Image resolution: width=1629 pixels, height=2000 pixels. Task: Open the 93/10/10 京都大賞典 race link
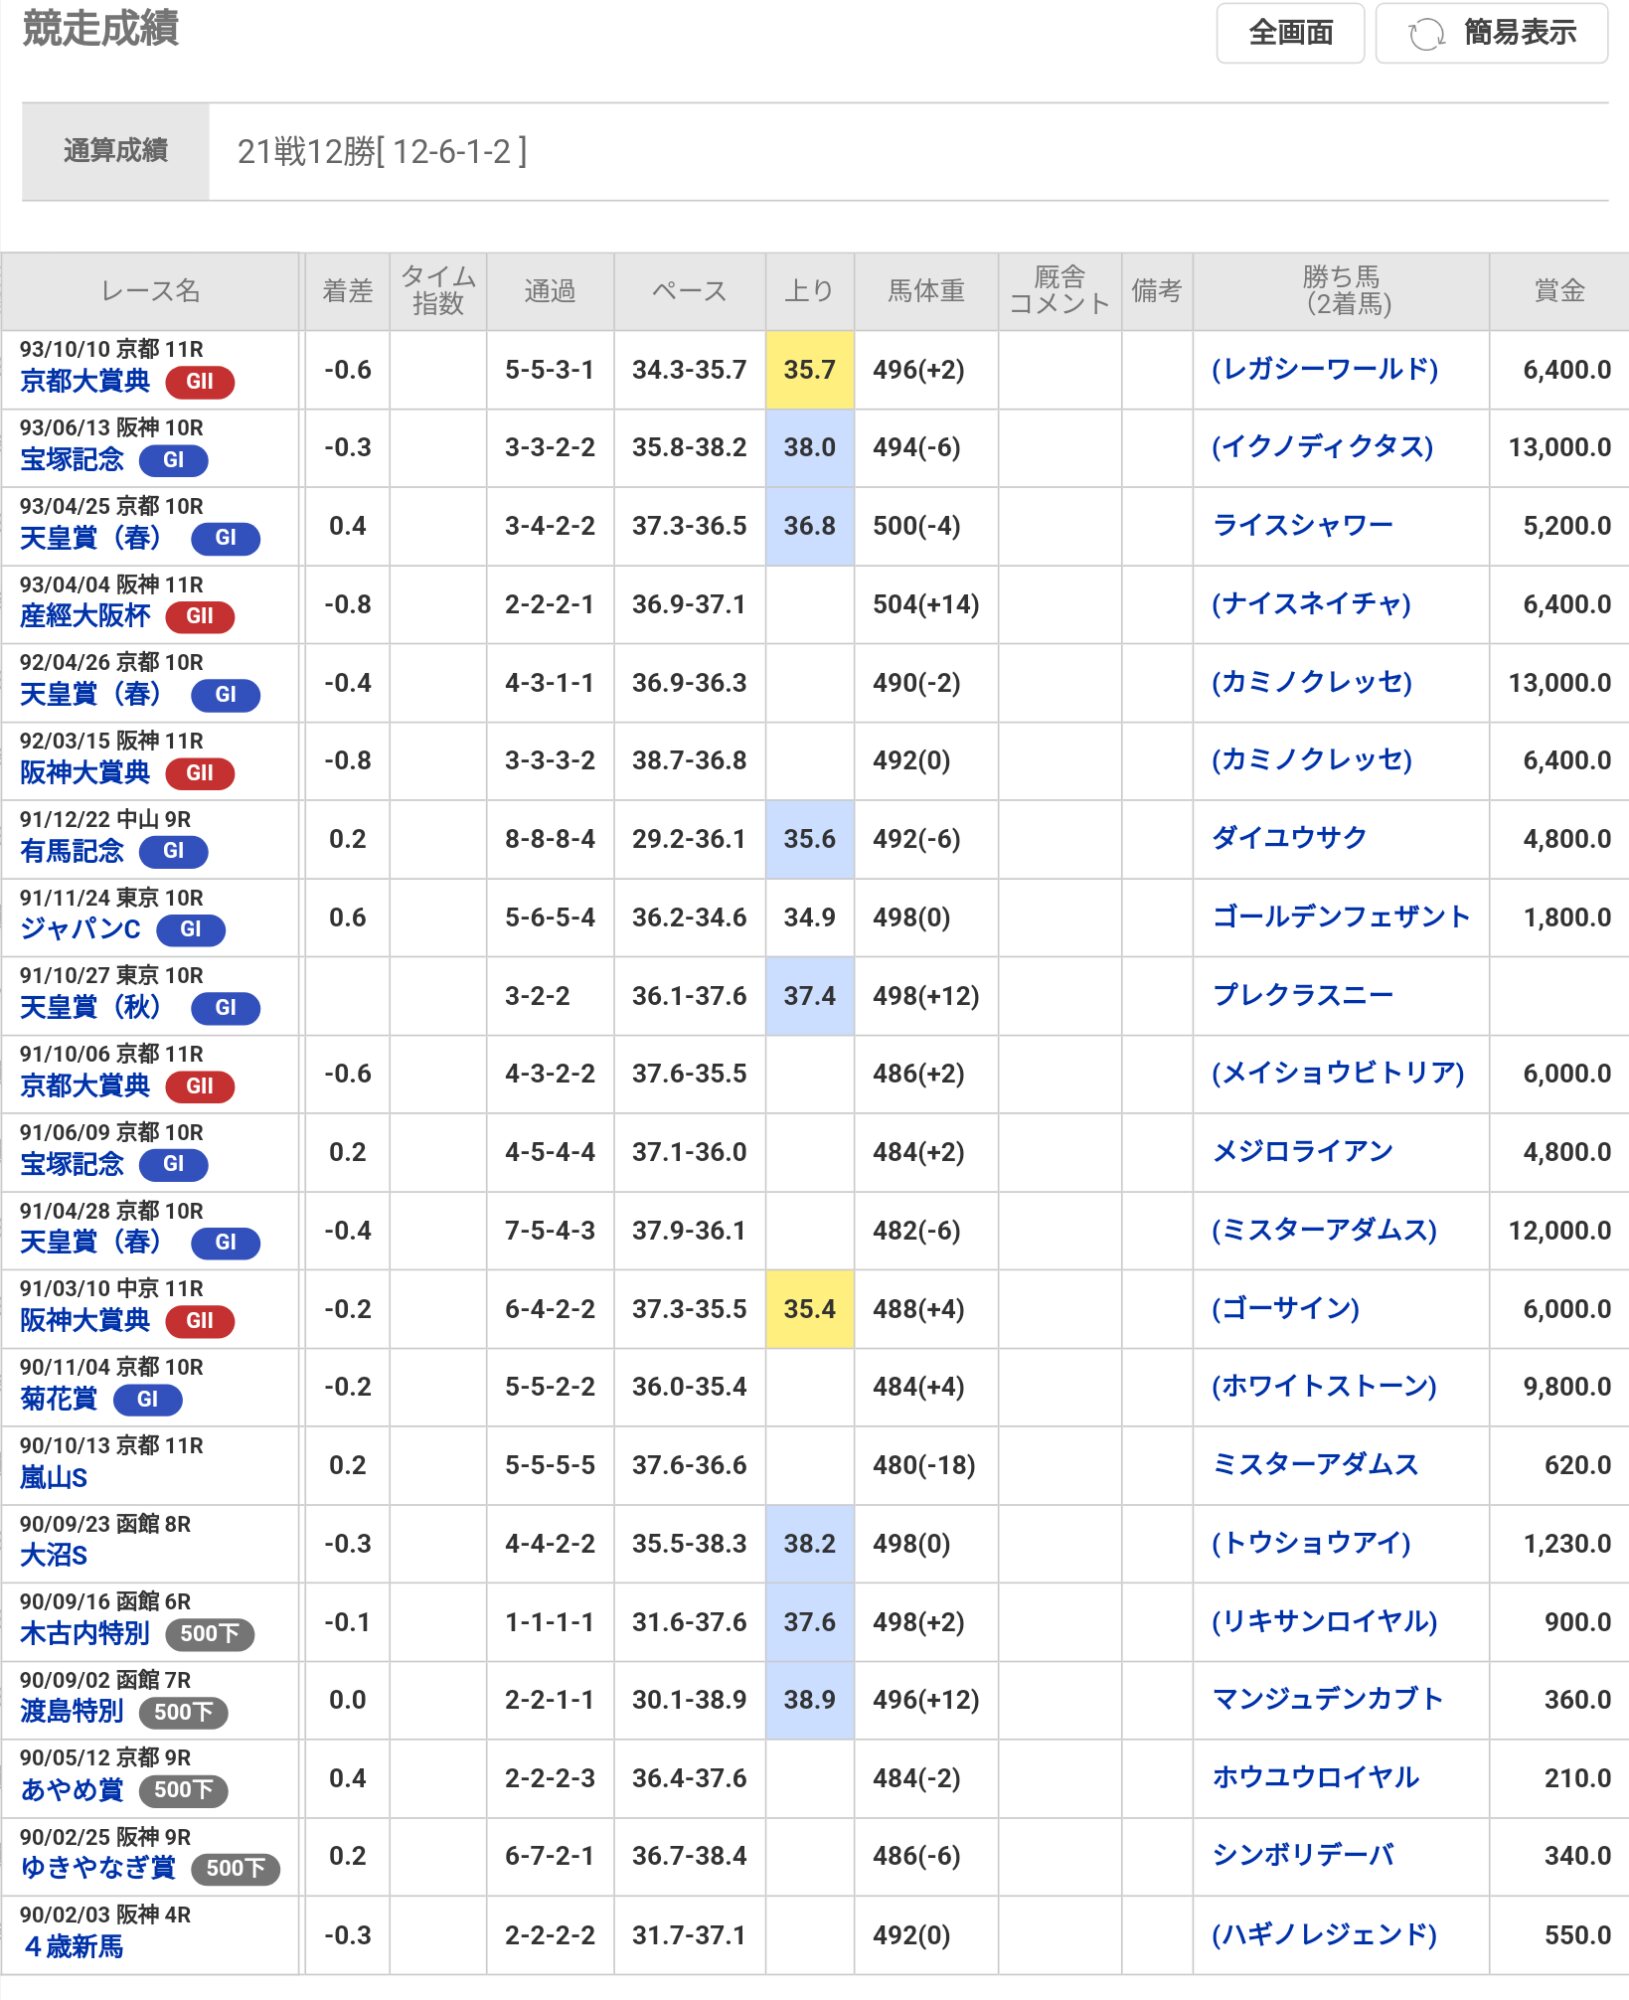point(85,381)
